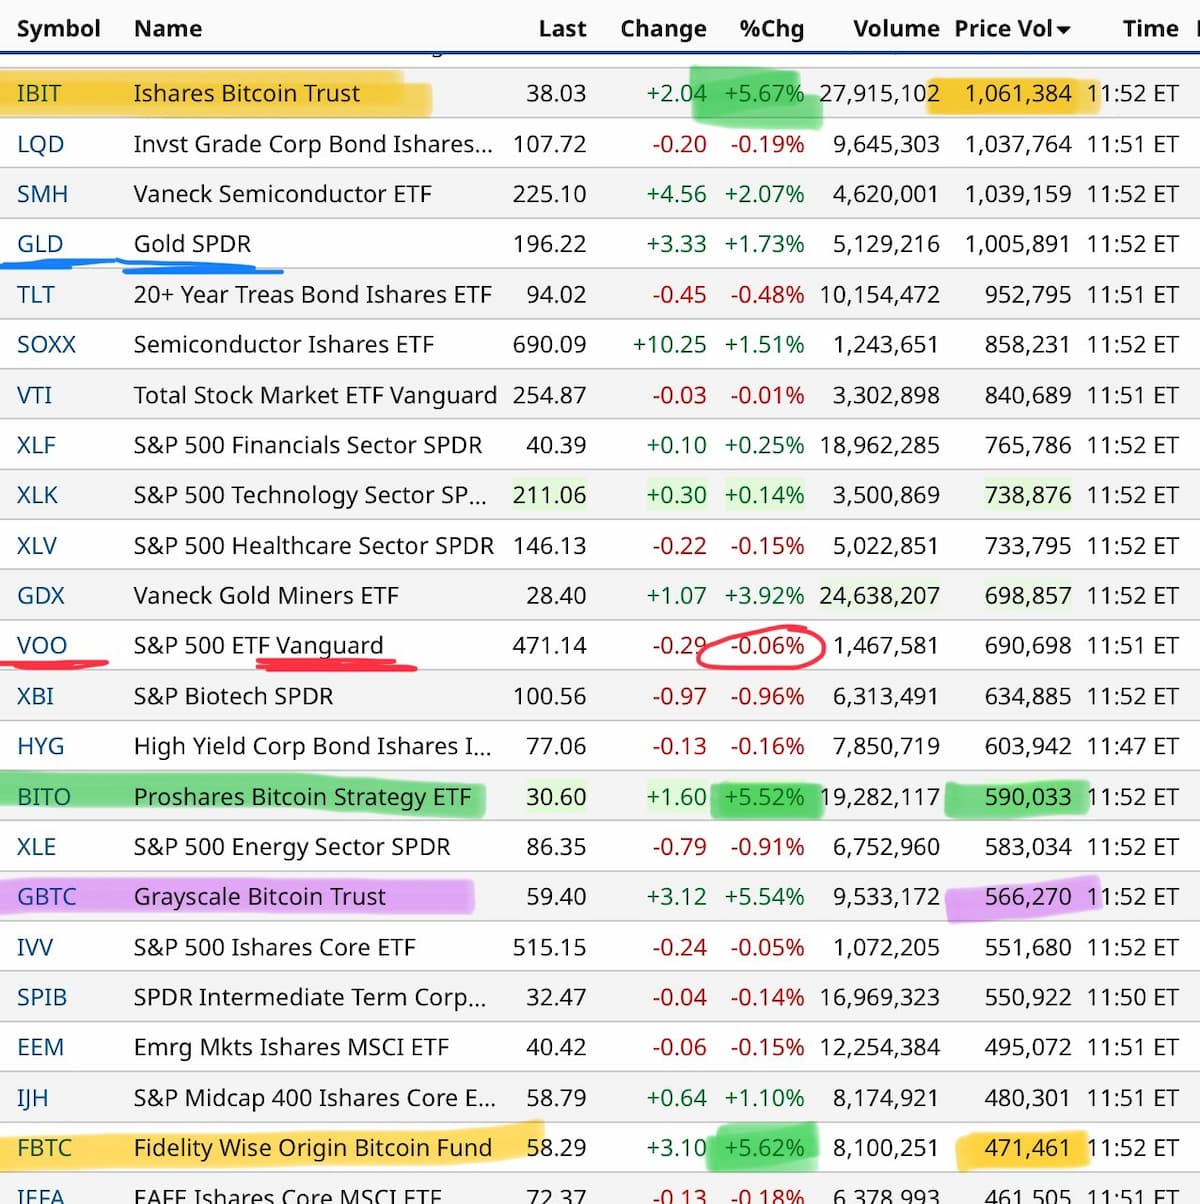Open the IBIT symbol link
Viewport: 1200px width, 1204px height.
(39, 94)
